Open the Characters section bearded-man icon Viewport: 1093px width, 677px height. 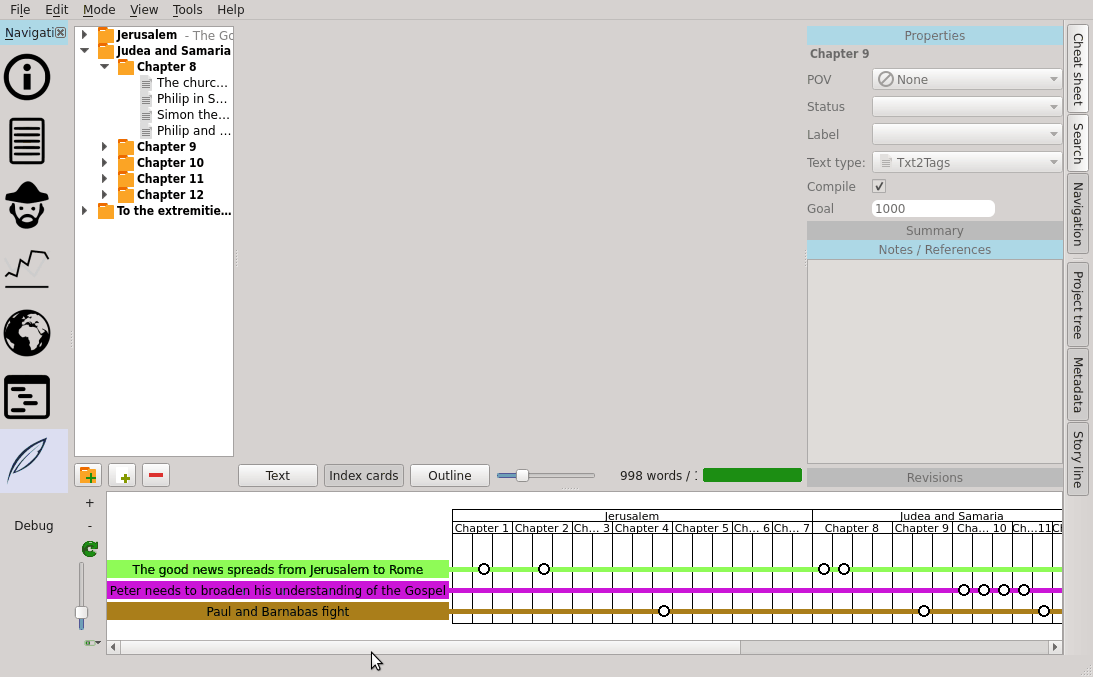(27, 205)
